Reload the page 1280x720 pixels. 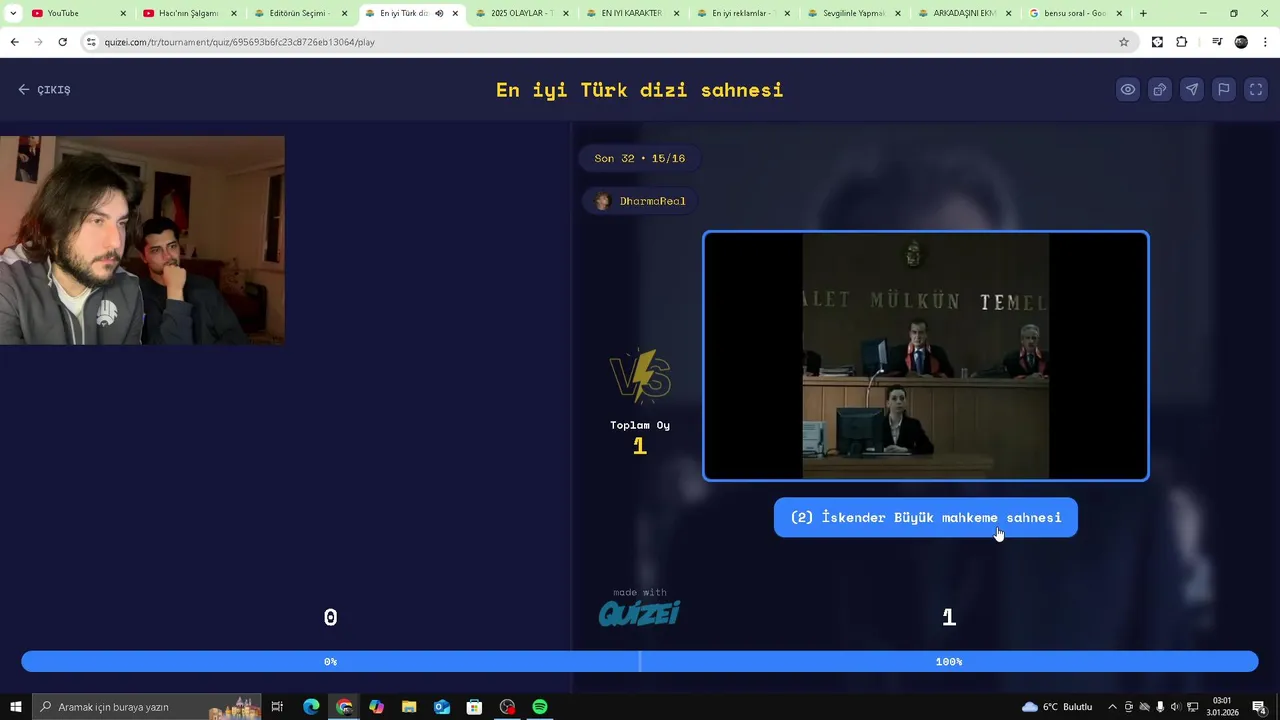tap(63, 42)
